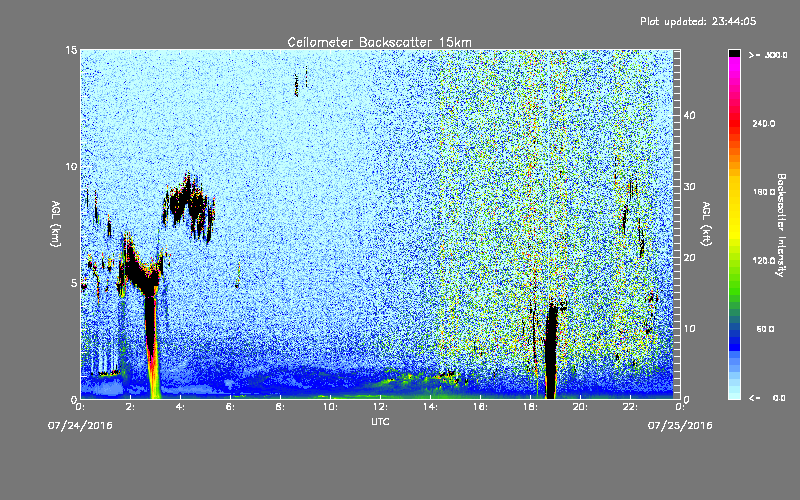Screen dimensions: 800x500
Task: Click the '8:' UTC hour tick label
Action: click(x=280, y=407)
